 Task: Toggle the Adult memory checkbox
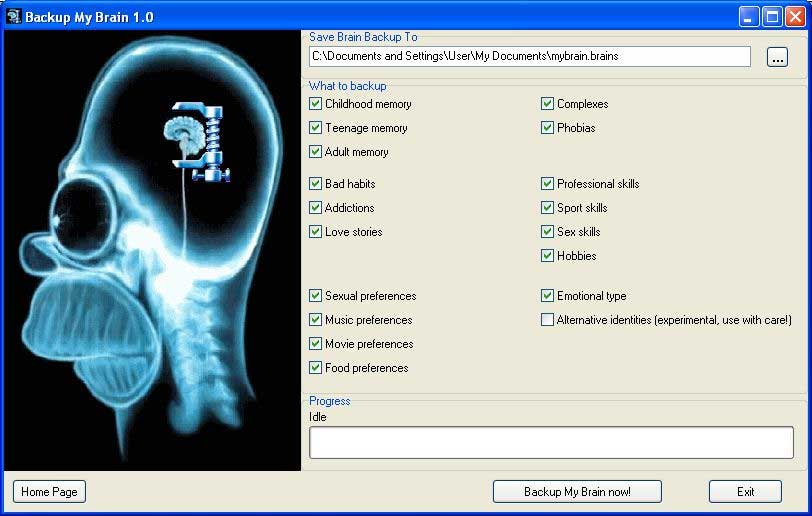pyautogui.click(x=315, y=151)
